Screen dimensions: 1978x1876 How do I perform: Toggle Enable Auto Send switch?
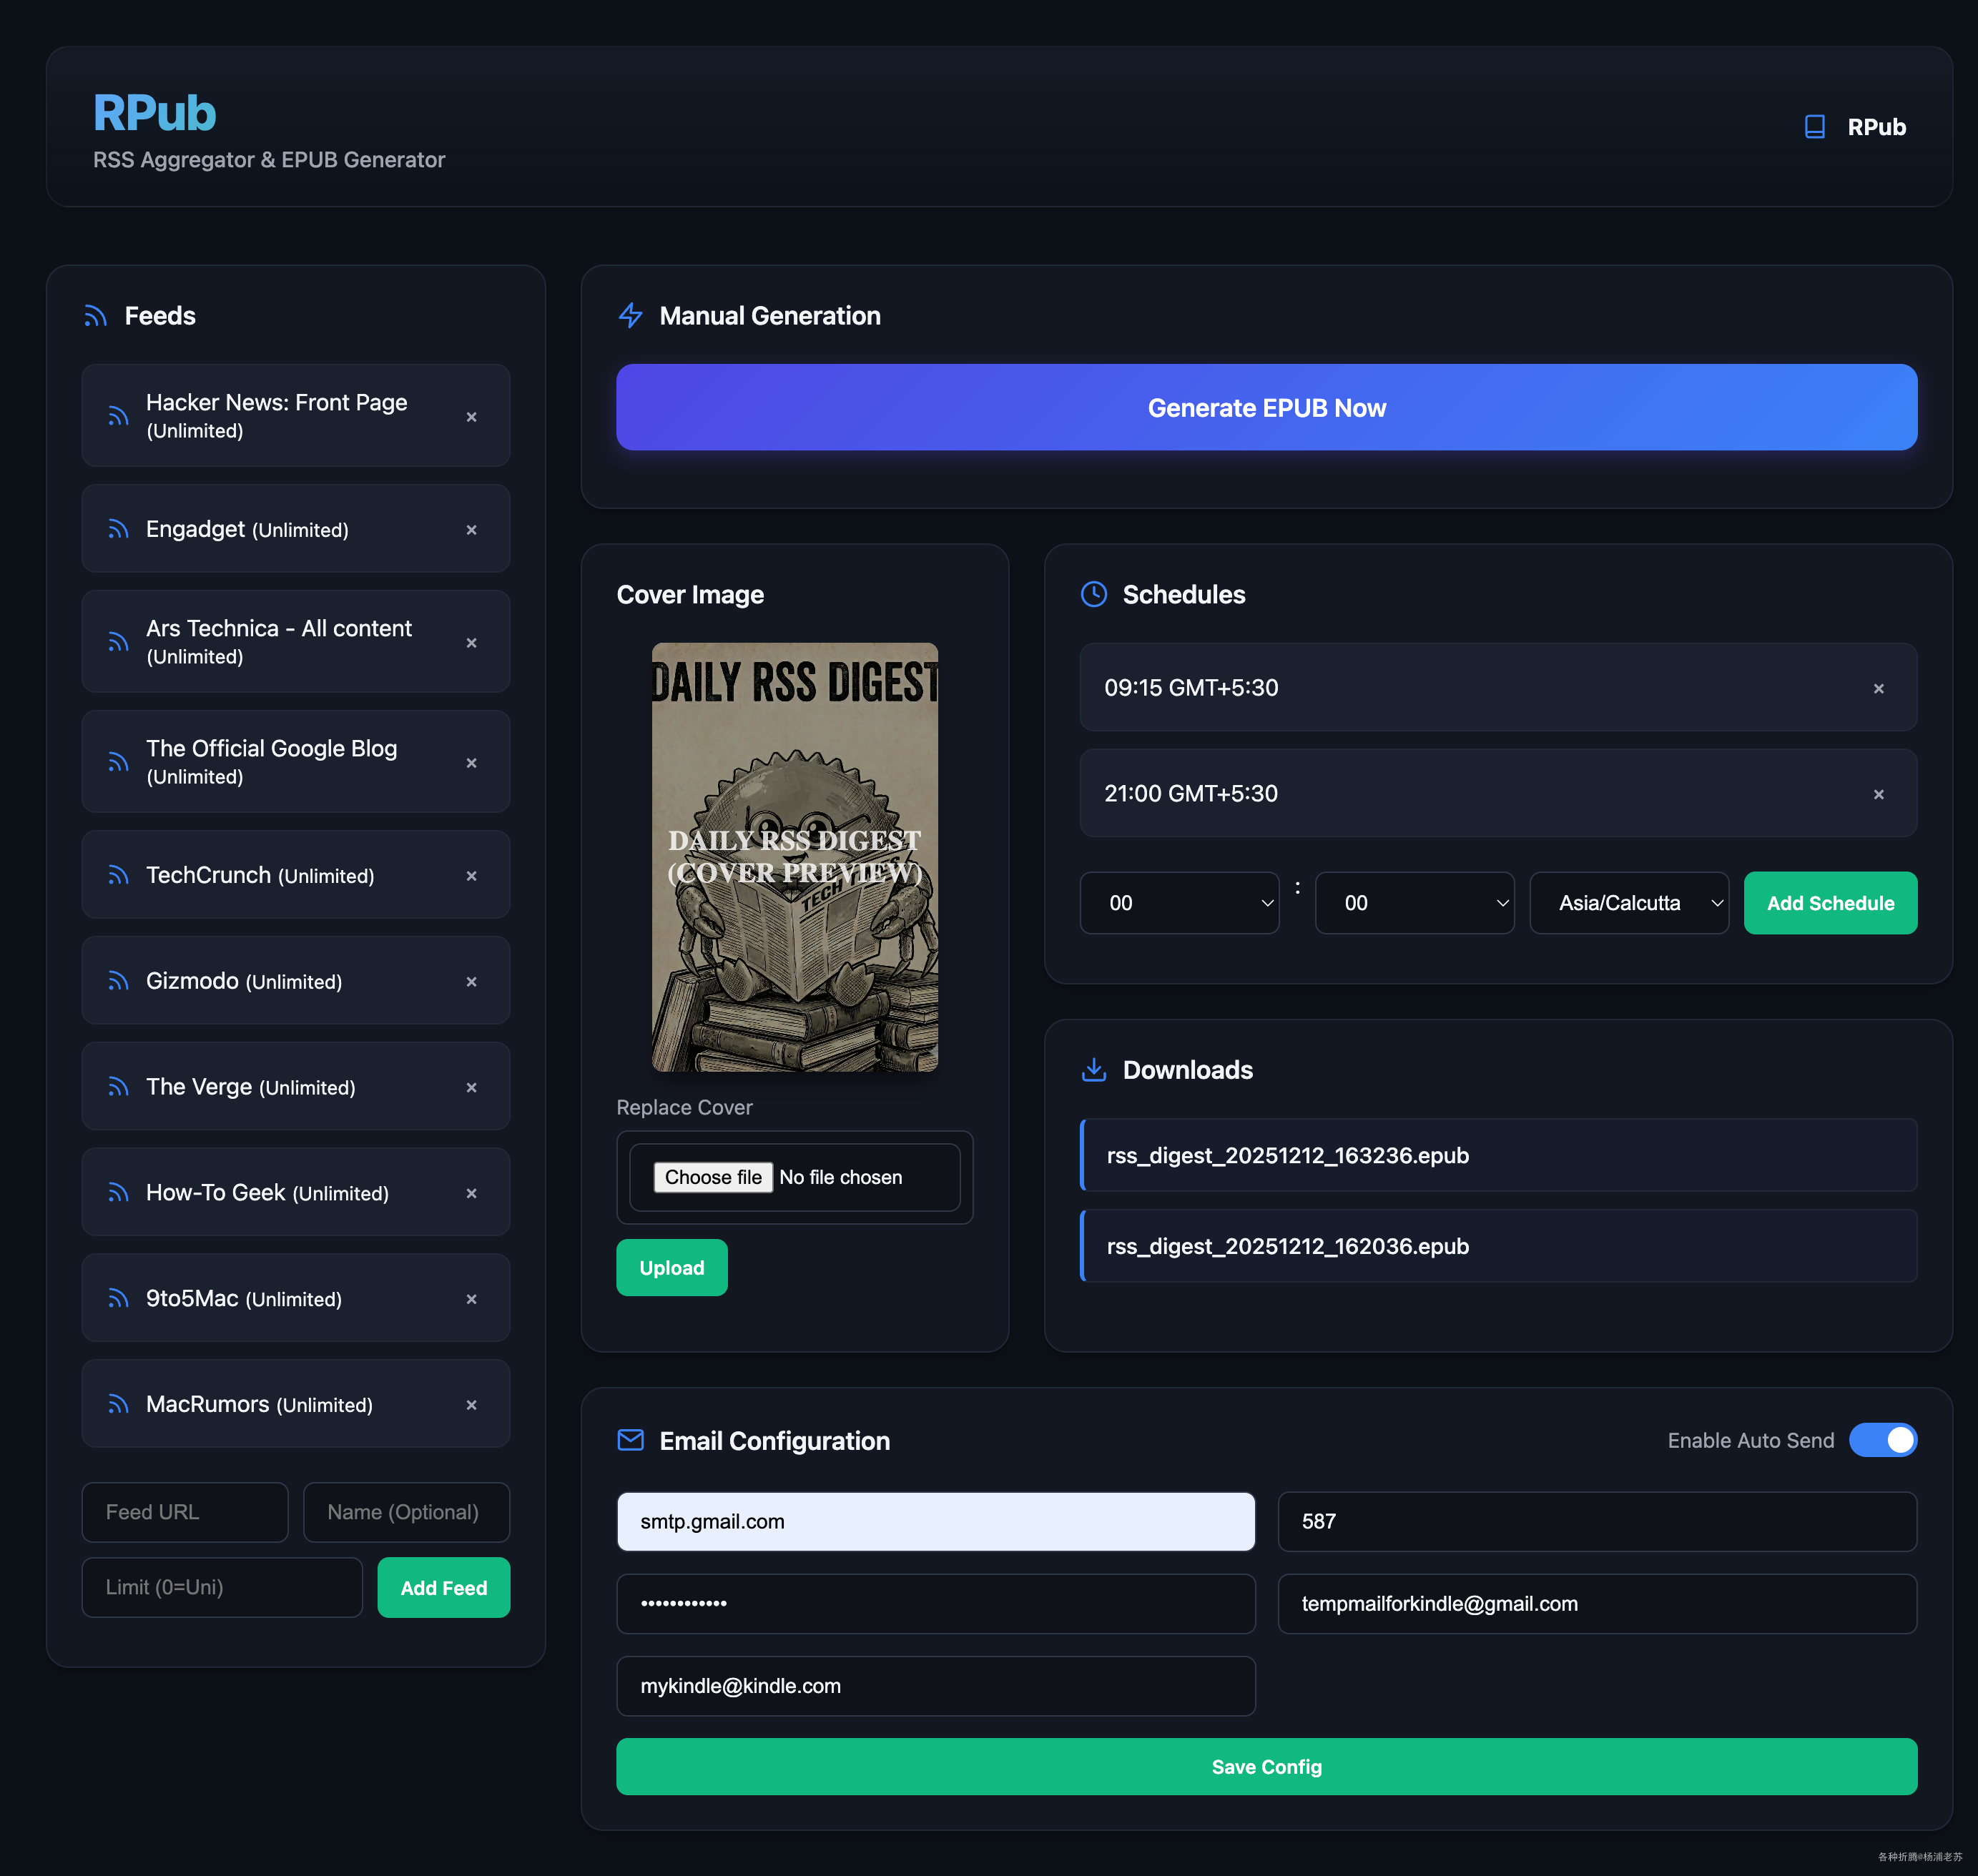point(1882,1440)
